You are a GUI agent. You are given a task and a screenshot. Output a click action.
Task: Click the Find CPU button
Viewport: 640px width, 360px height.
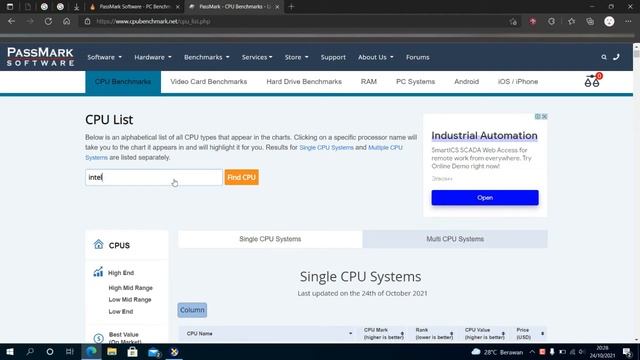[242, 177]
